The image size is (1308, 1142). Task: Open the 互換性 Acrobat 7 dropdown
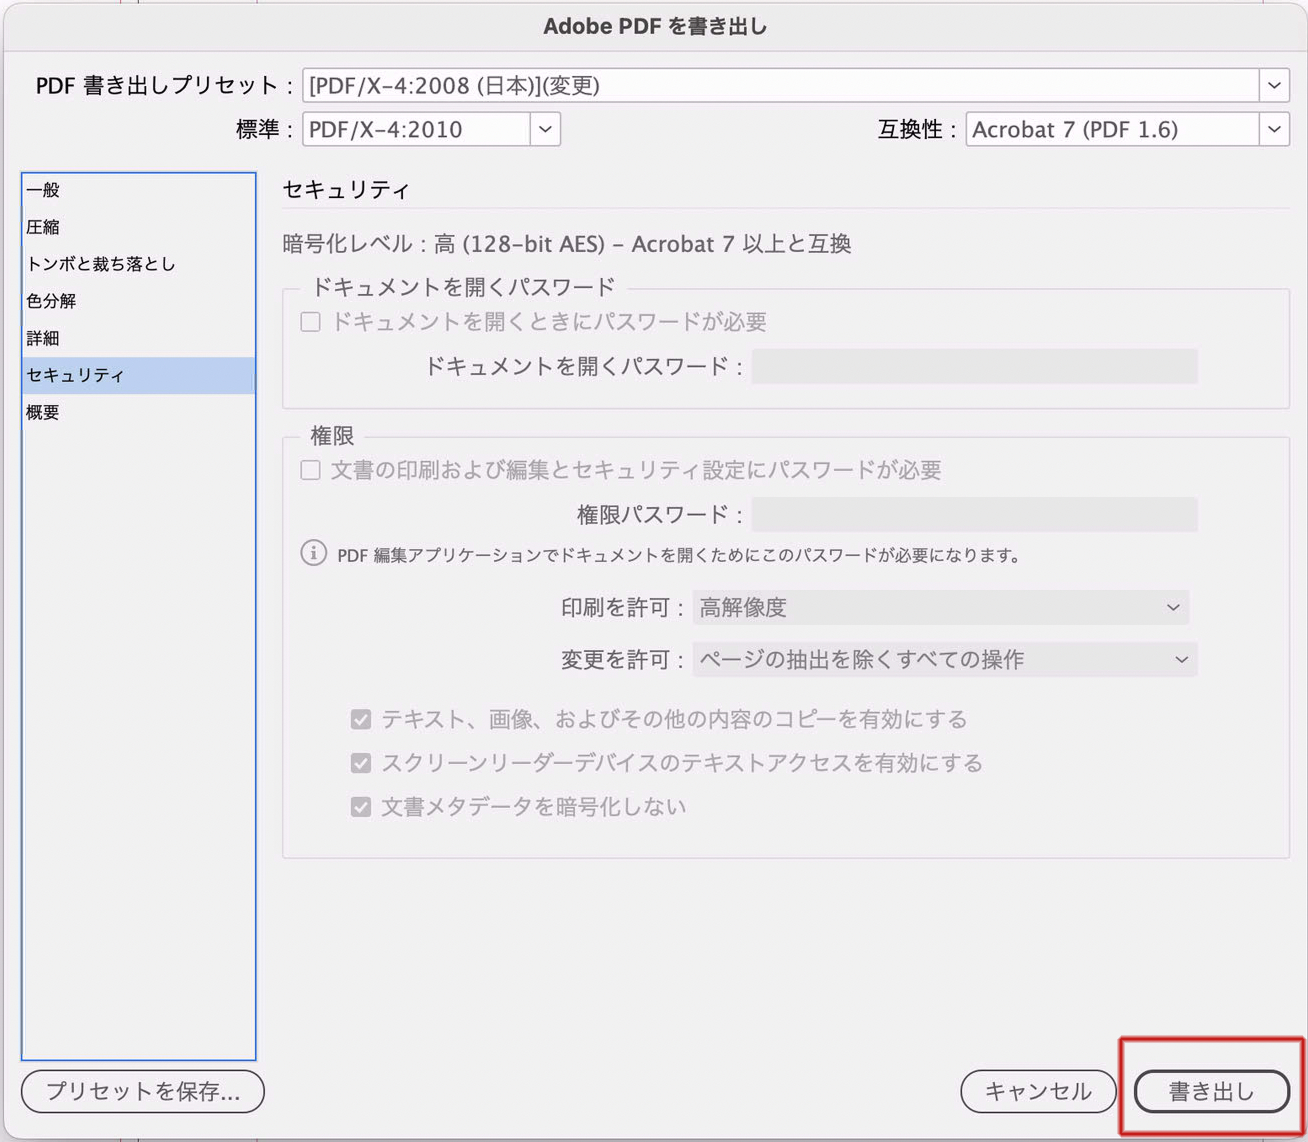[x=1273, y=129]
